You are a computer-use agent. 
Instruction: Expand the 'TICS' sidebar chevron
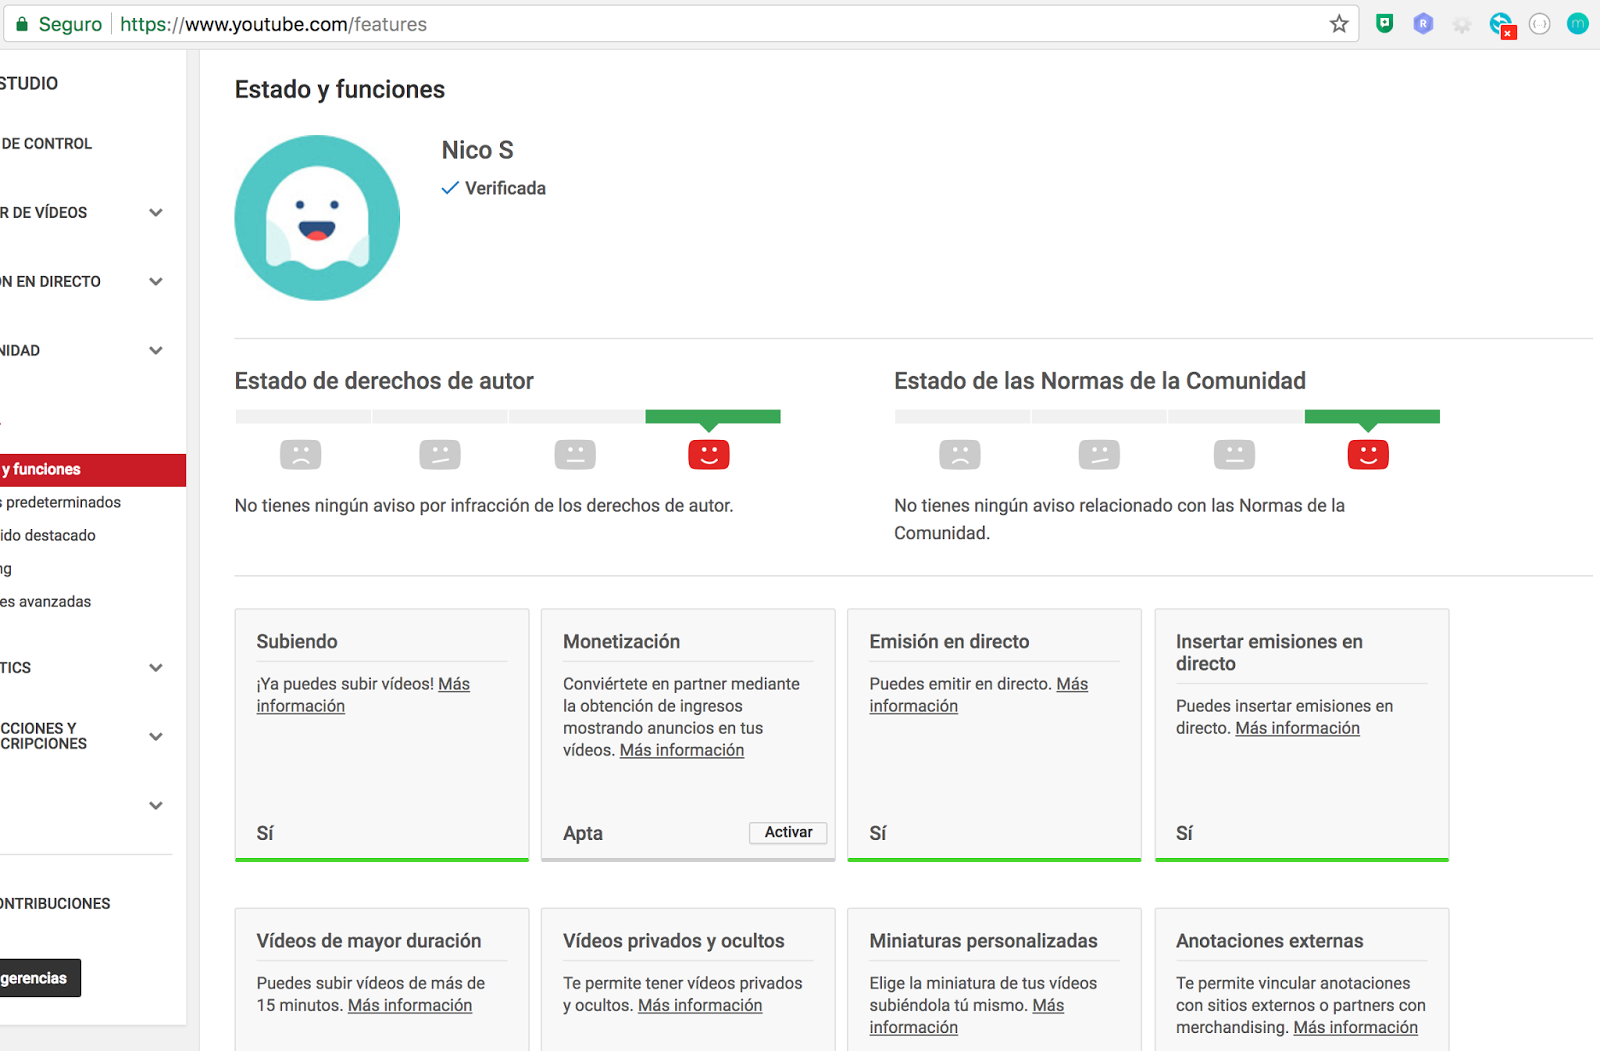pos(156,667)
